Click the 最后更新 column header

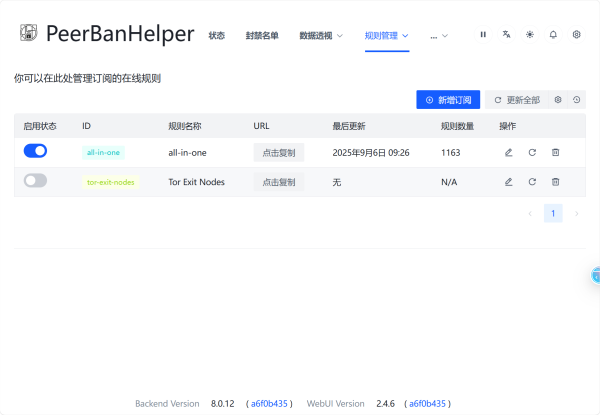tap(349, 126)
